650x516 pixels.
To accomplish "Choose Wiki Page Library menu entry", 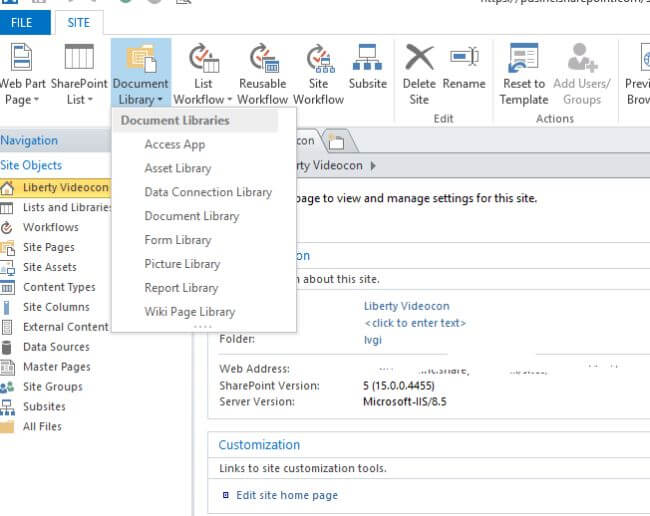I will point(190,312).
